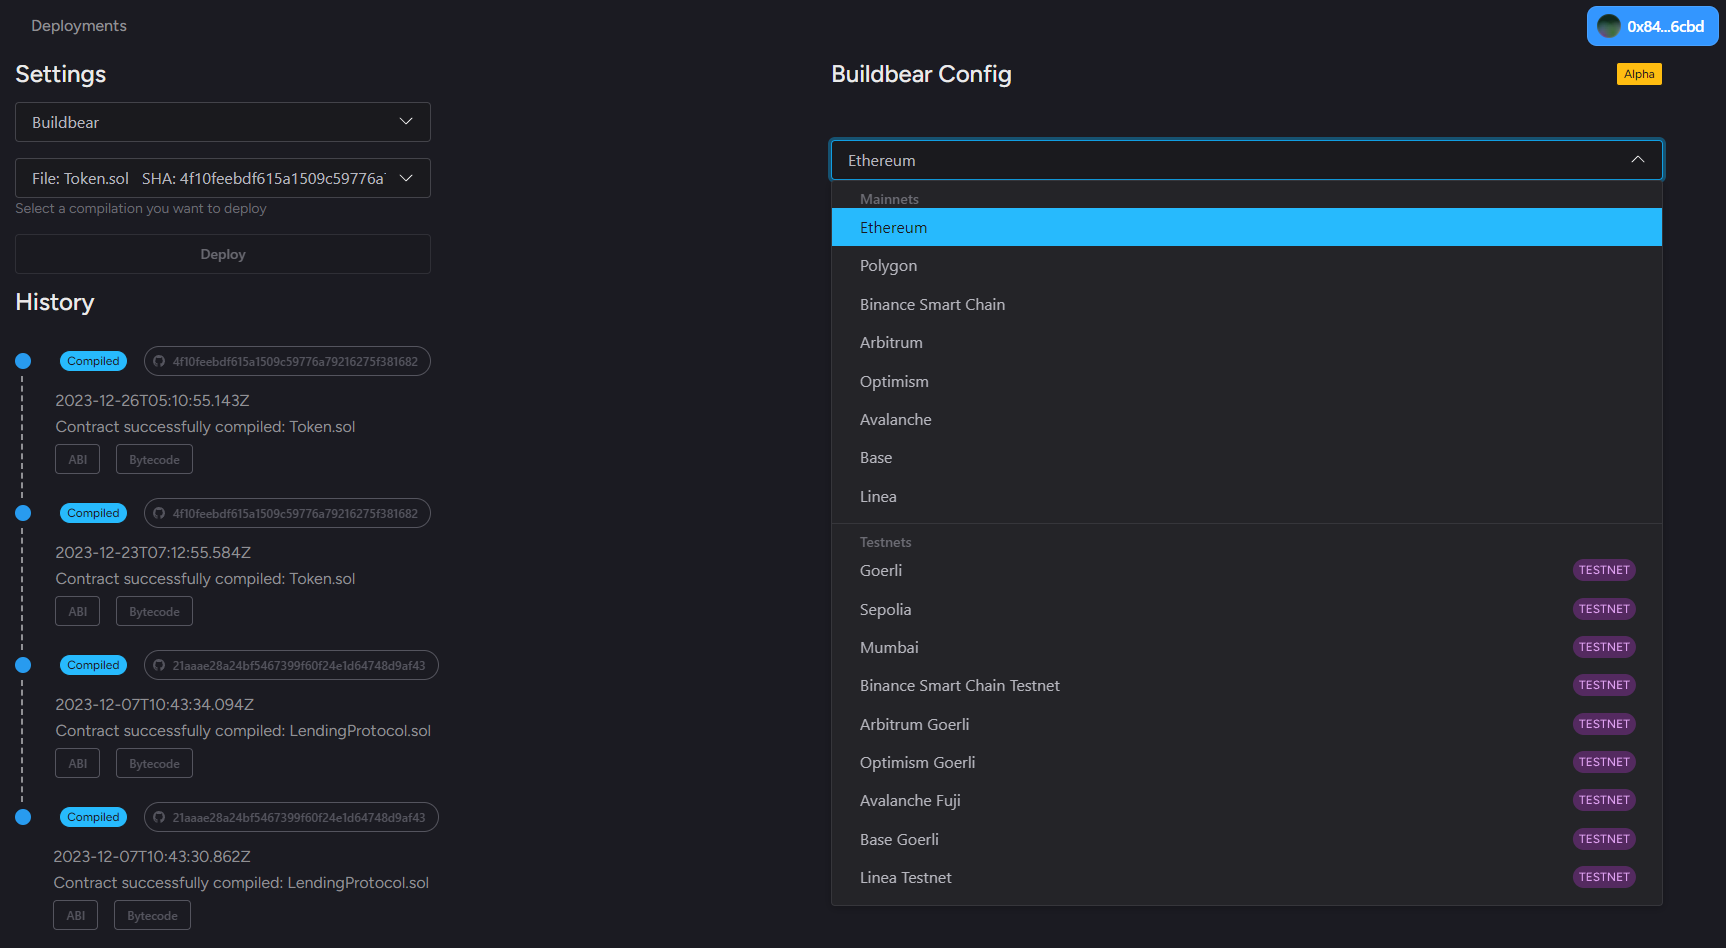
Task: Click the GitHub icon for the 10:43:30.862Z compilation
Action: click(x=159, y=817)
